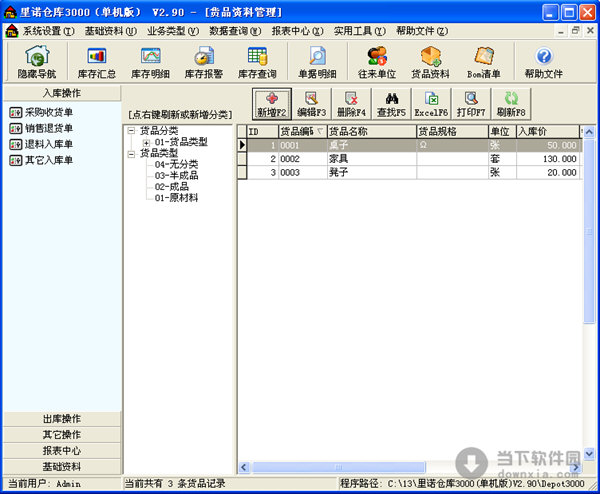Select the 桌子 row cell
Image resolution: width=600 pixels, height=494 pixels.
pyautogui.click(x=372, y=145)
